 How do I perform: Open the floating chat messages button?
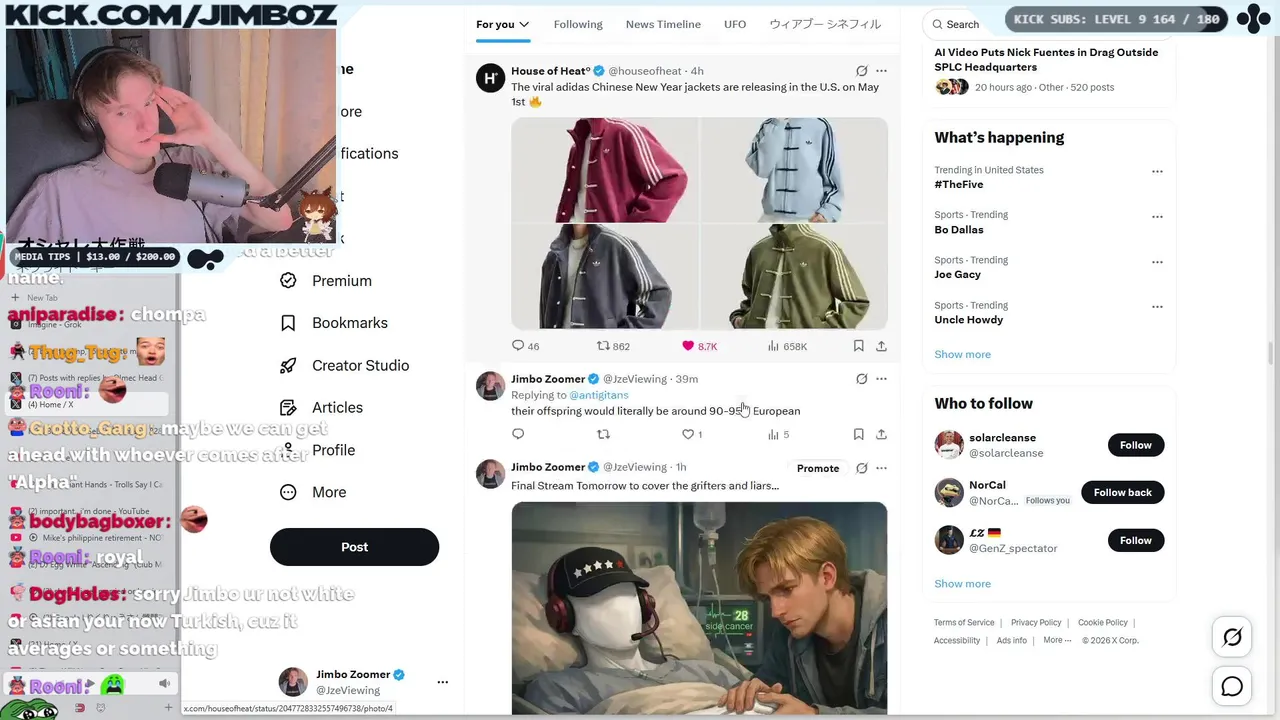pos(1232,686)
